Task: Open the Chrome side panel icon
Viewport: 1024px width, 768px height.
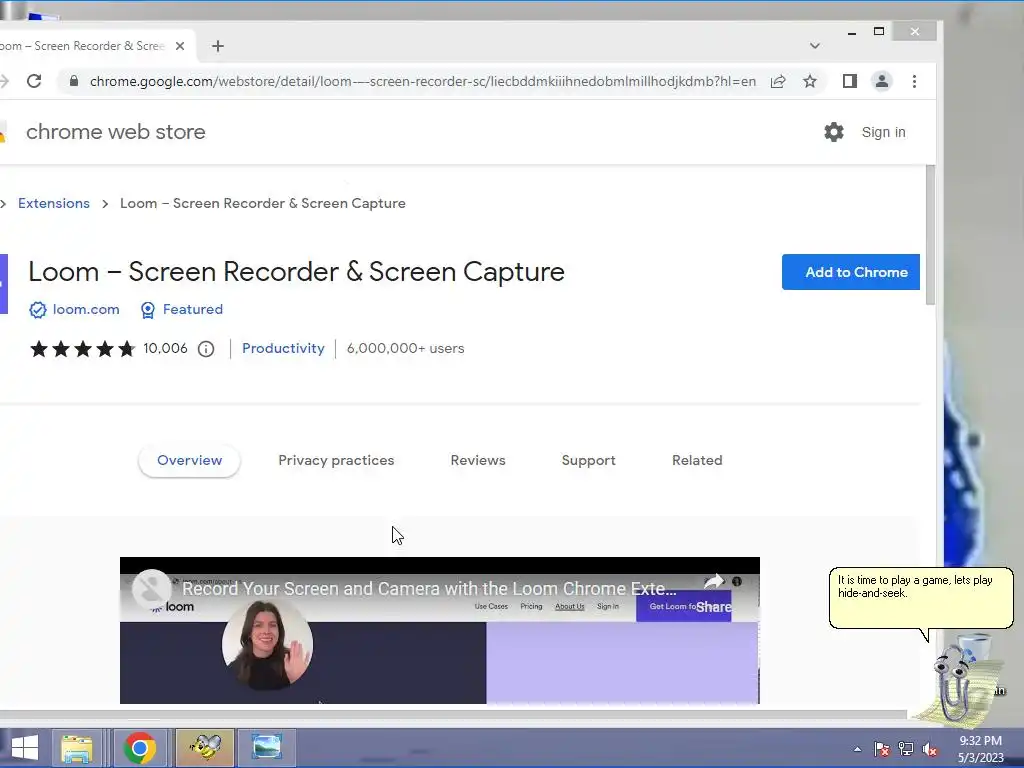Action: (849, 81)
